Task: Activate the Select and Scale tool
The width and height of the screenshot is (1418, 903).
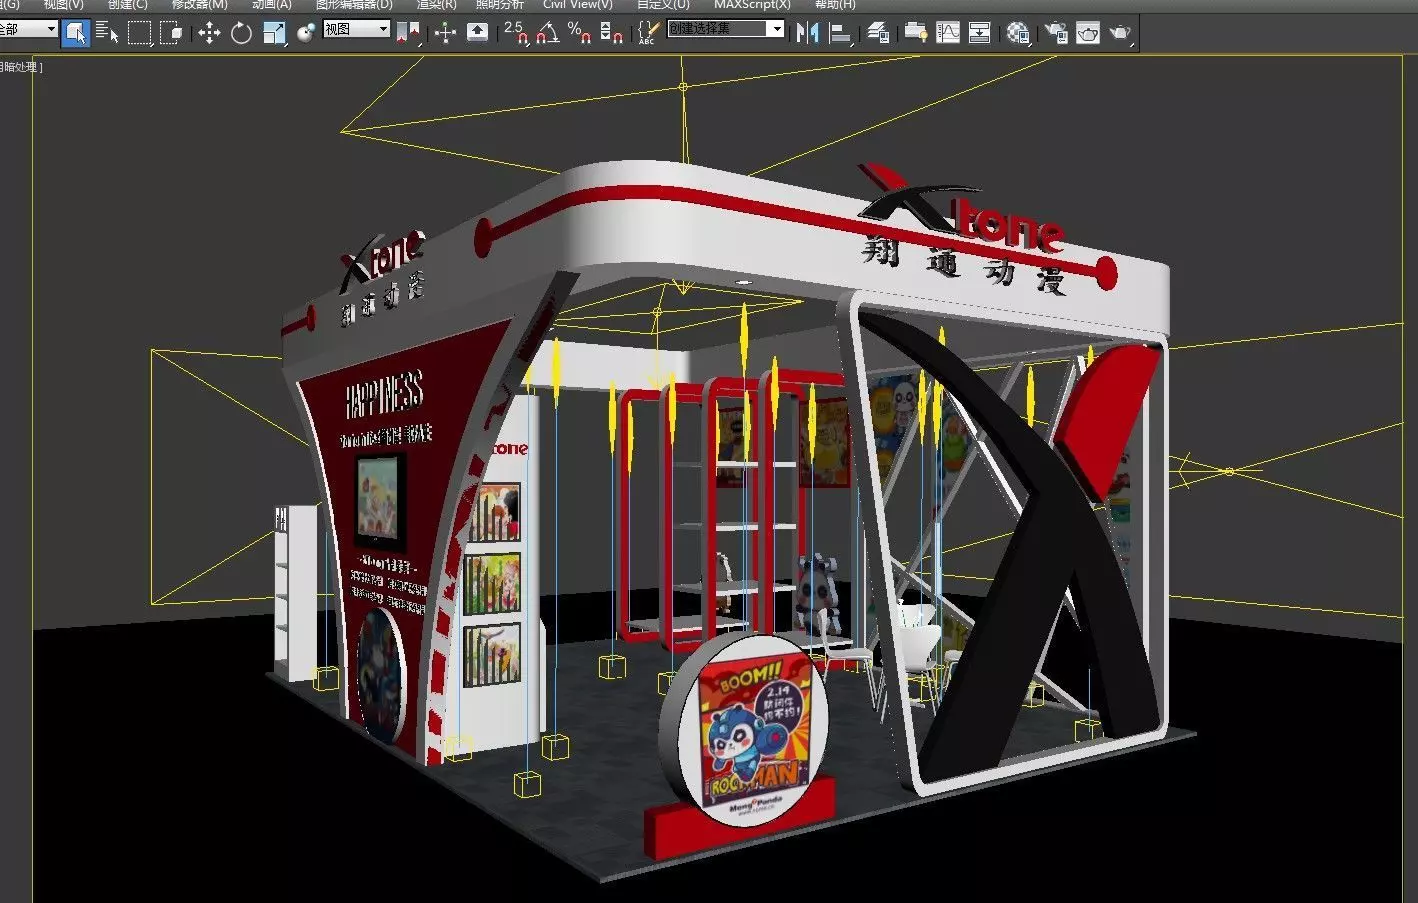Action: click(x=274, y=33)
